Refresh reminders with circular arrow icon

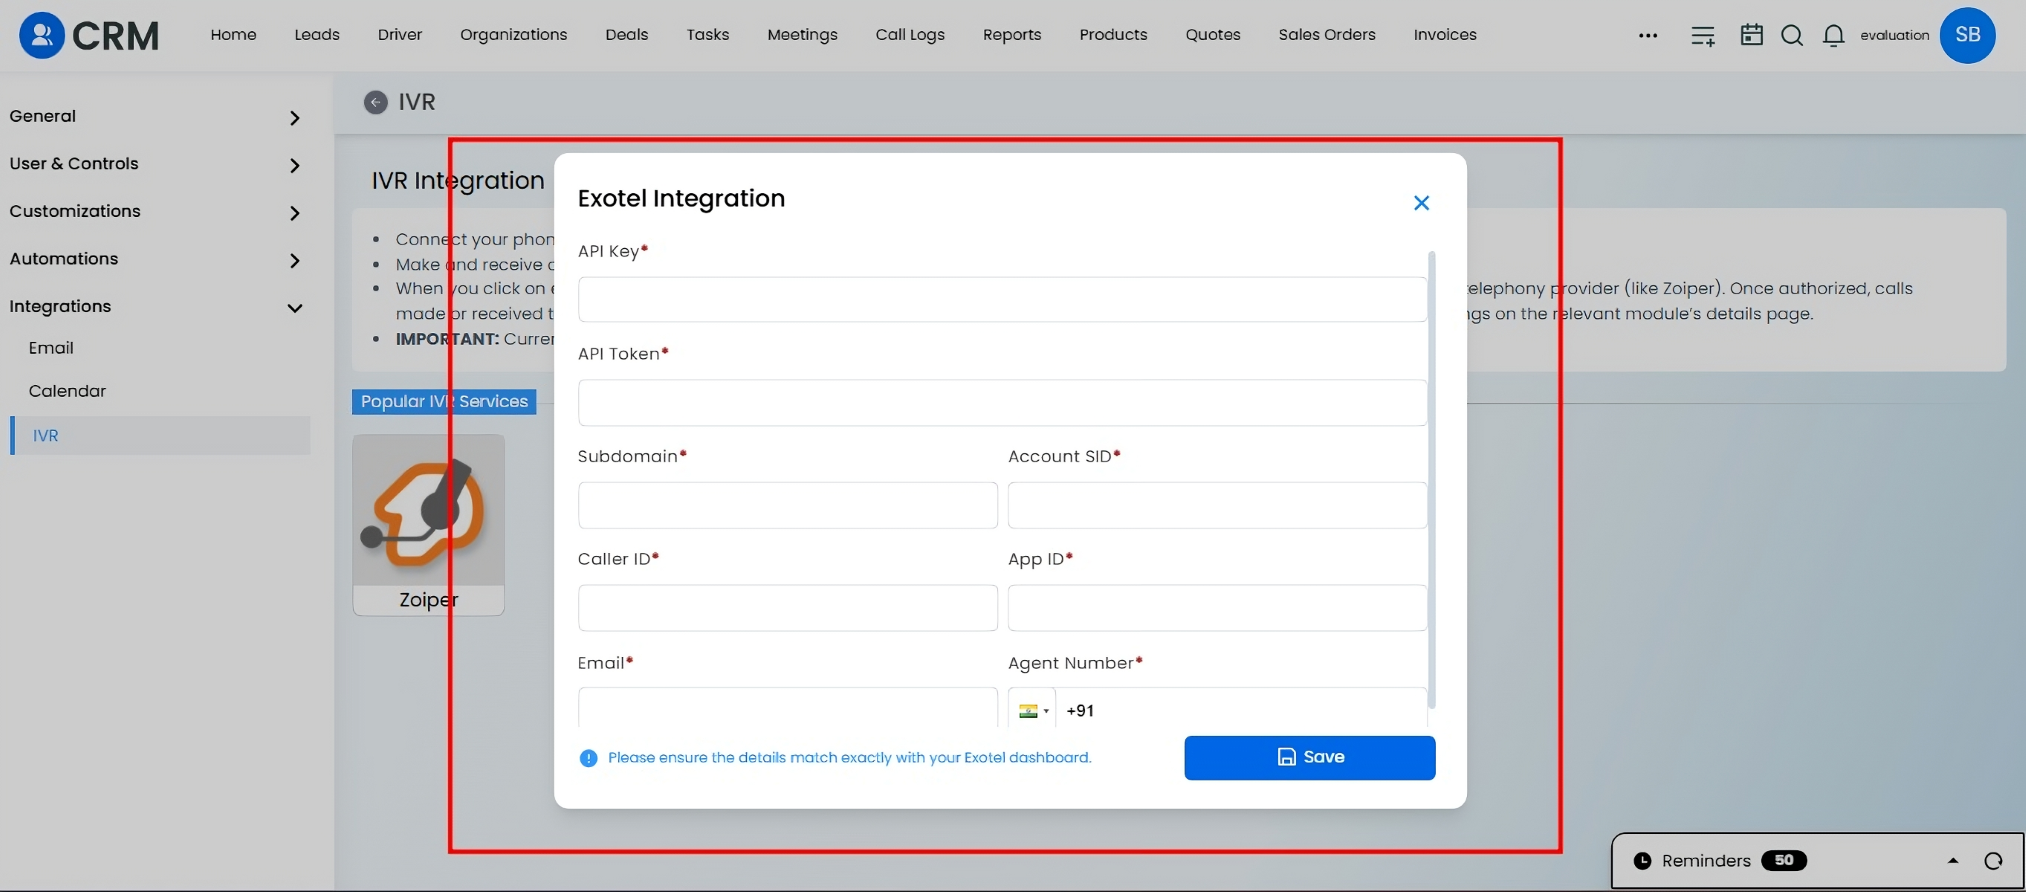tap(1993, 861)
